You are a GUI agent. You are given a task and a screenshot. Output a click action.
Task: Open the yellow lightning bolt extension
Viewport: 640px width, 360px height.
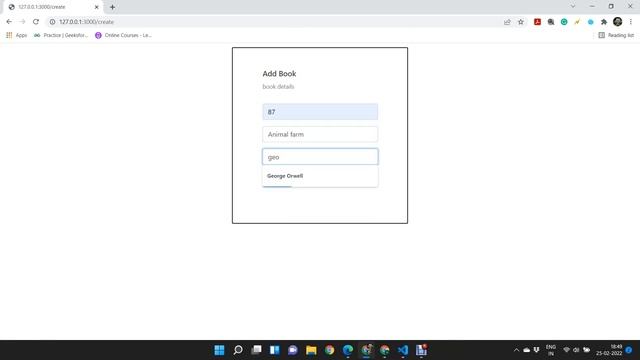577,22
